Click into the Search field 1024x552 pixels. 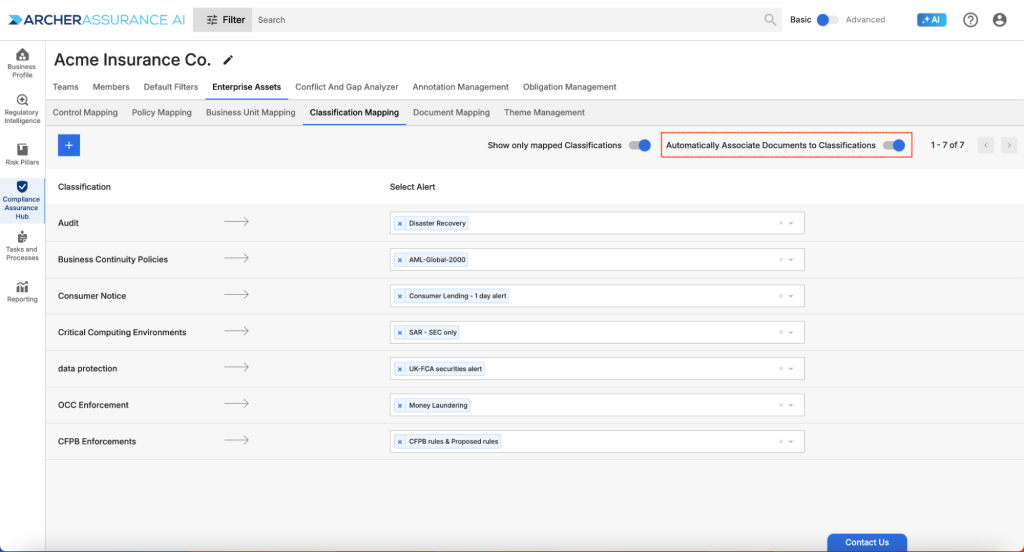coord(506,20)
